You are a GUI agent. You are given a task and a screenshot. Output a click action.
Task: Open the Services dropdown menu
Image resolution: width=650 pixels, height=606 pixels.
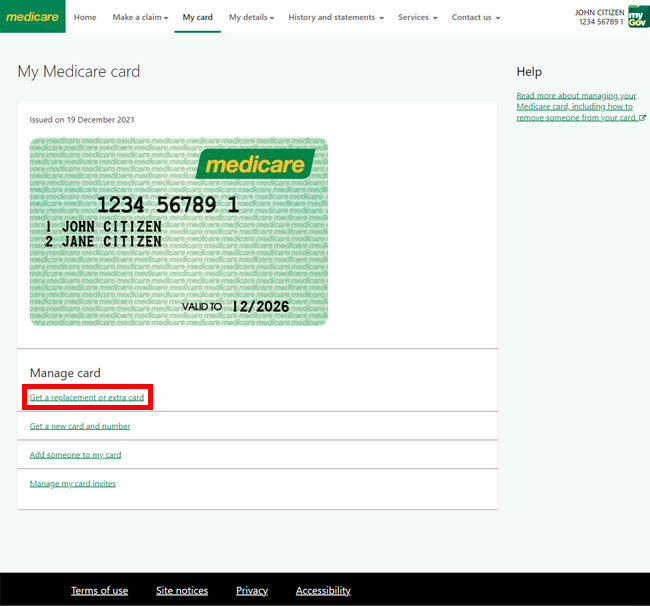[417, 17]
